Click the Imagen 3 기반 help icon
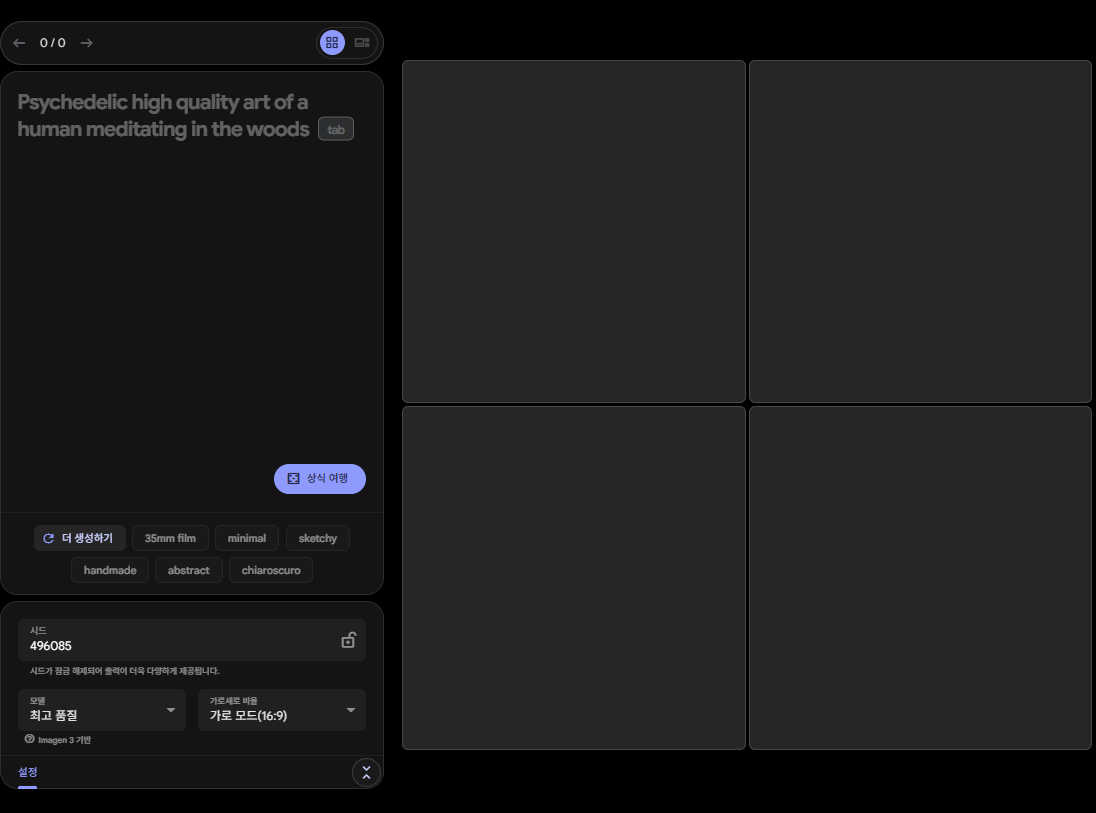The image size is (1096, 813). (29, 739)
